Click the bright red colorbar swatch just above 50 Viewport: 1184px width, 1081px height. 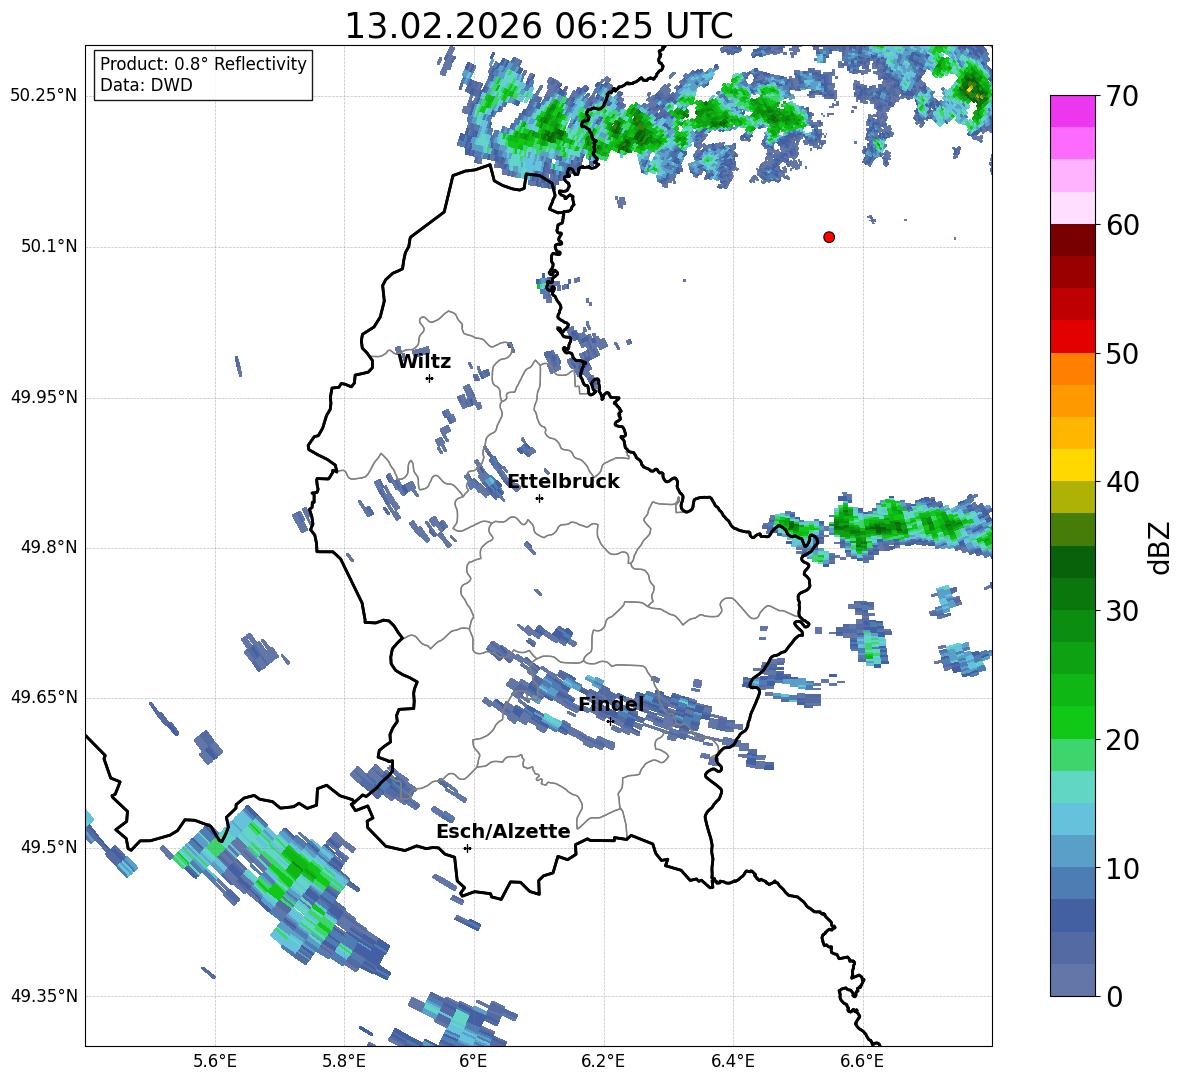pos(1072,337)
